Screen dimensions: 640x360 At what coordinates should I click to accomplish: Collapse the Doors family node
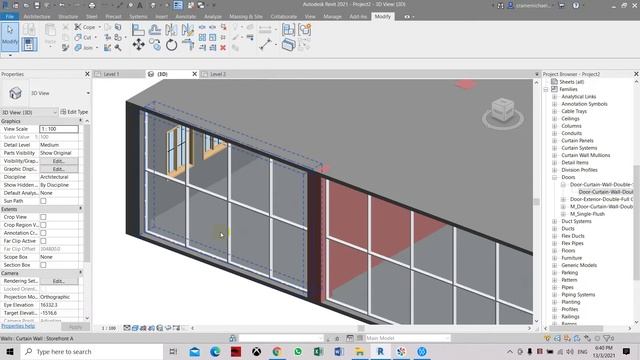click(555, 177)
